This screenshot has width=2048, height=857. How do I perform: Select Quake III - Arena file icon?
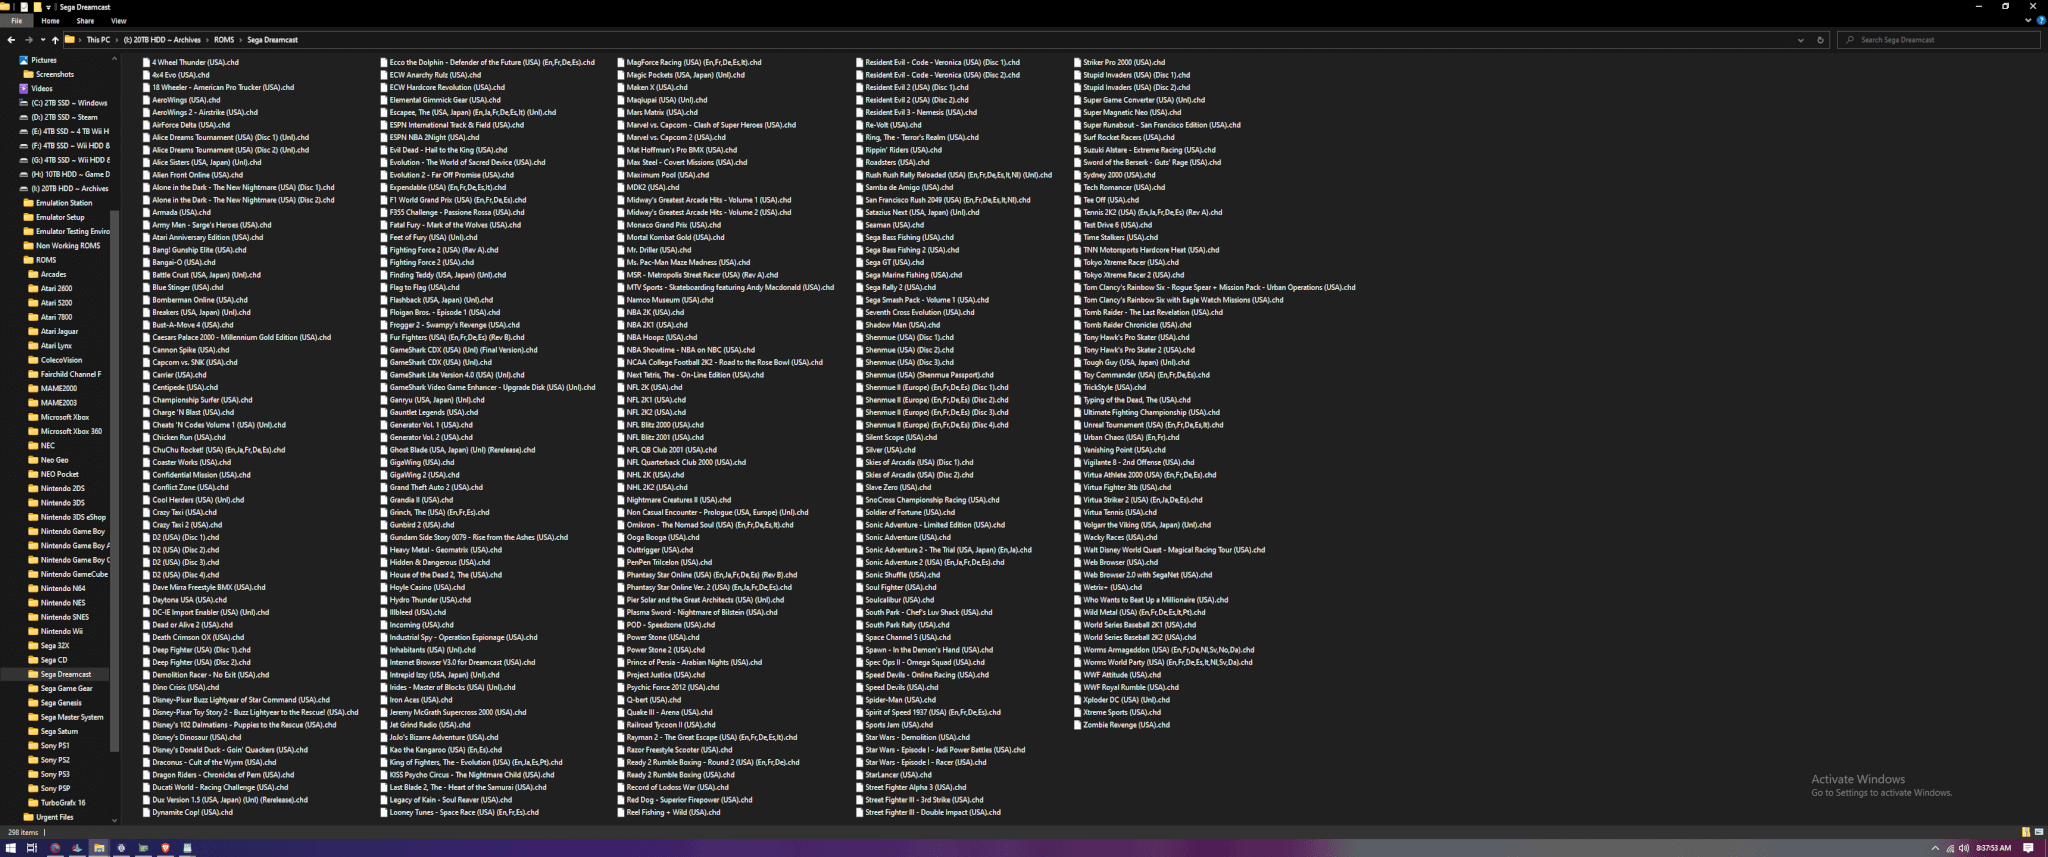[x=621, y=712]
